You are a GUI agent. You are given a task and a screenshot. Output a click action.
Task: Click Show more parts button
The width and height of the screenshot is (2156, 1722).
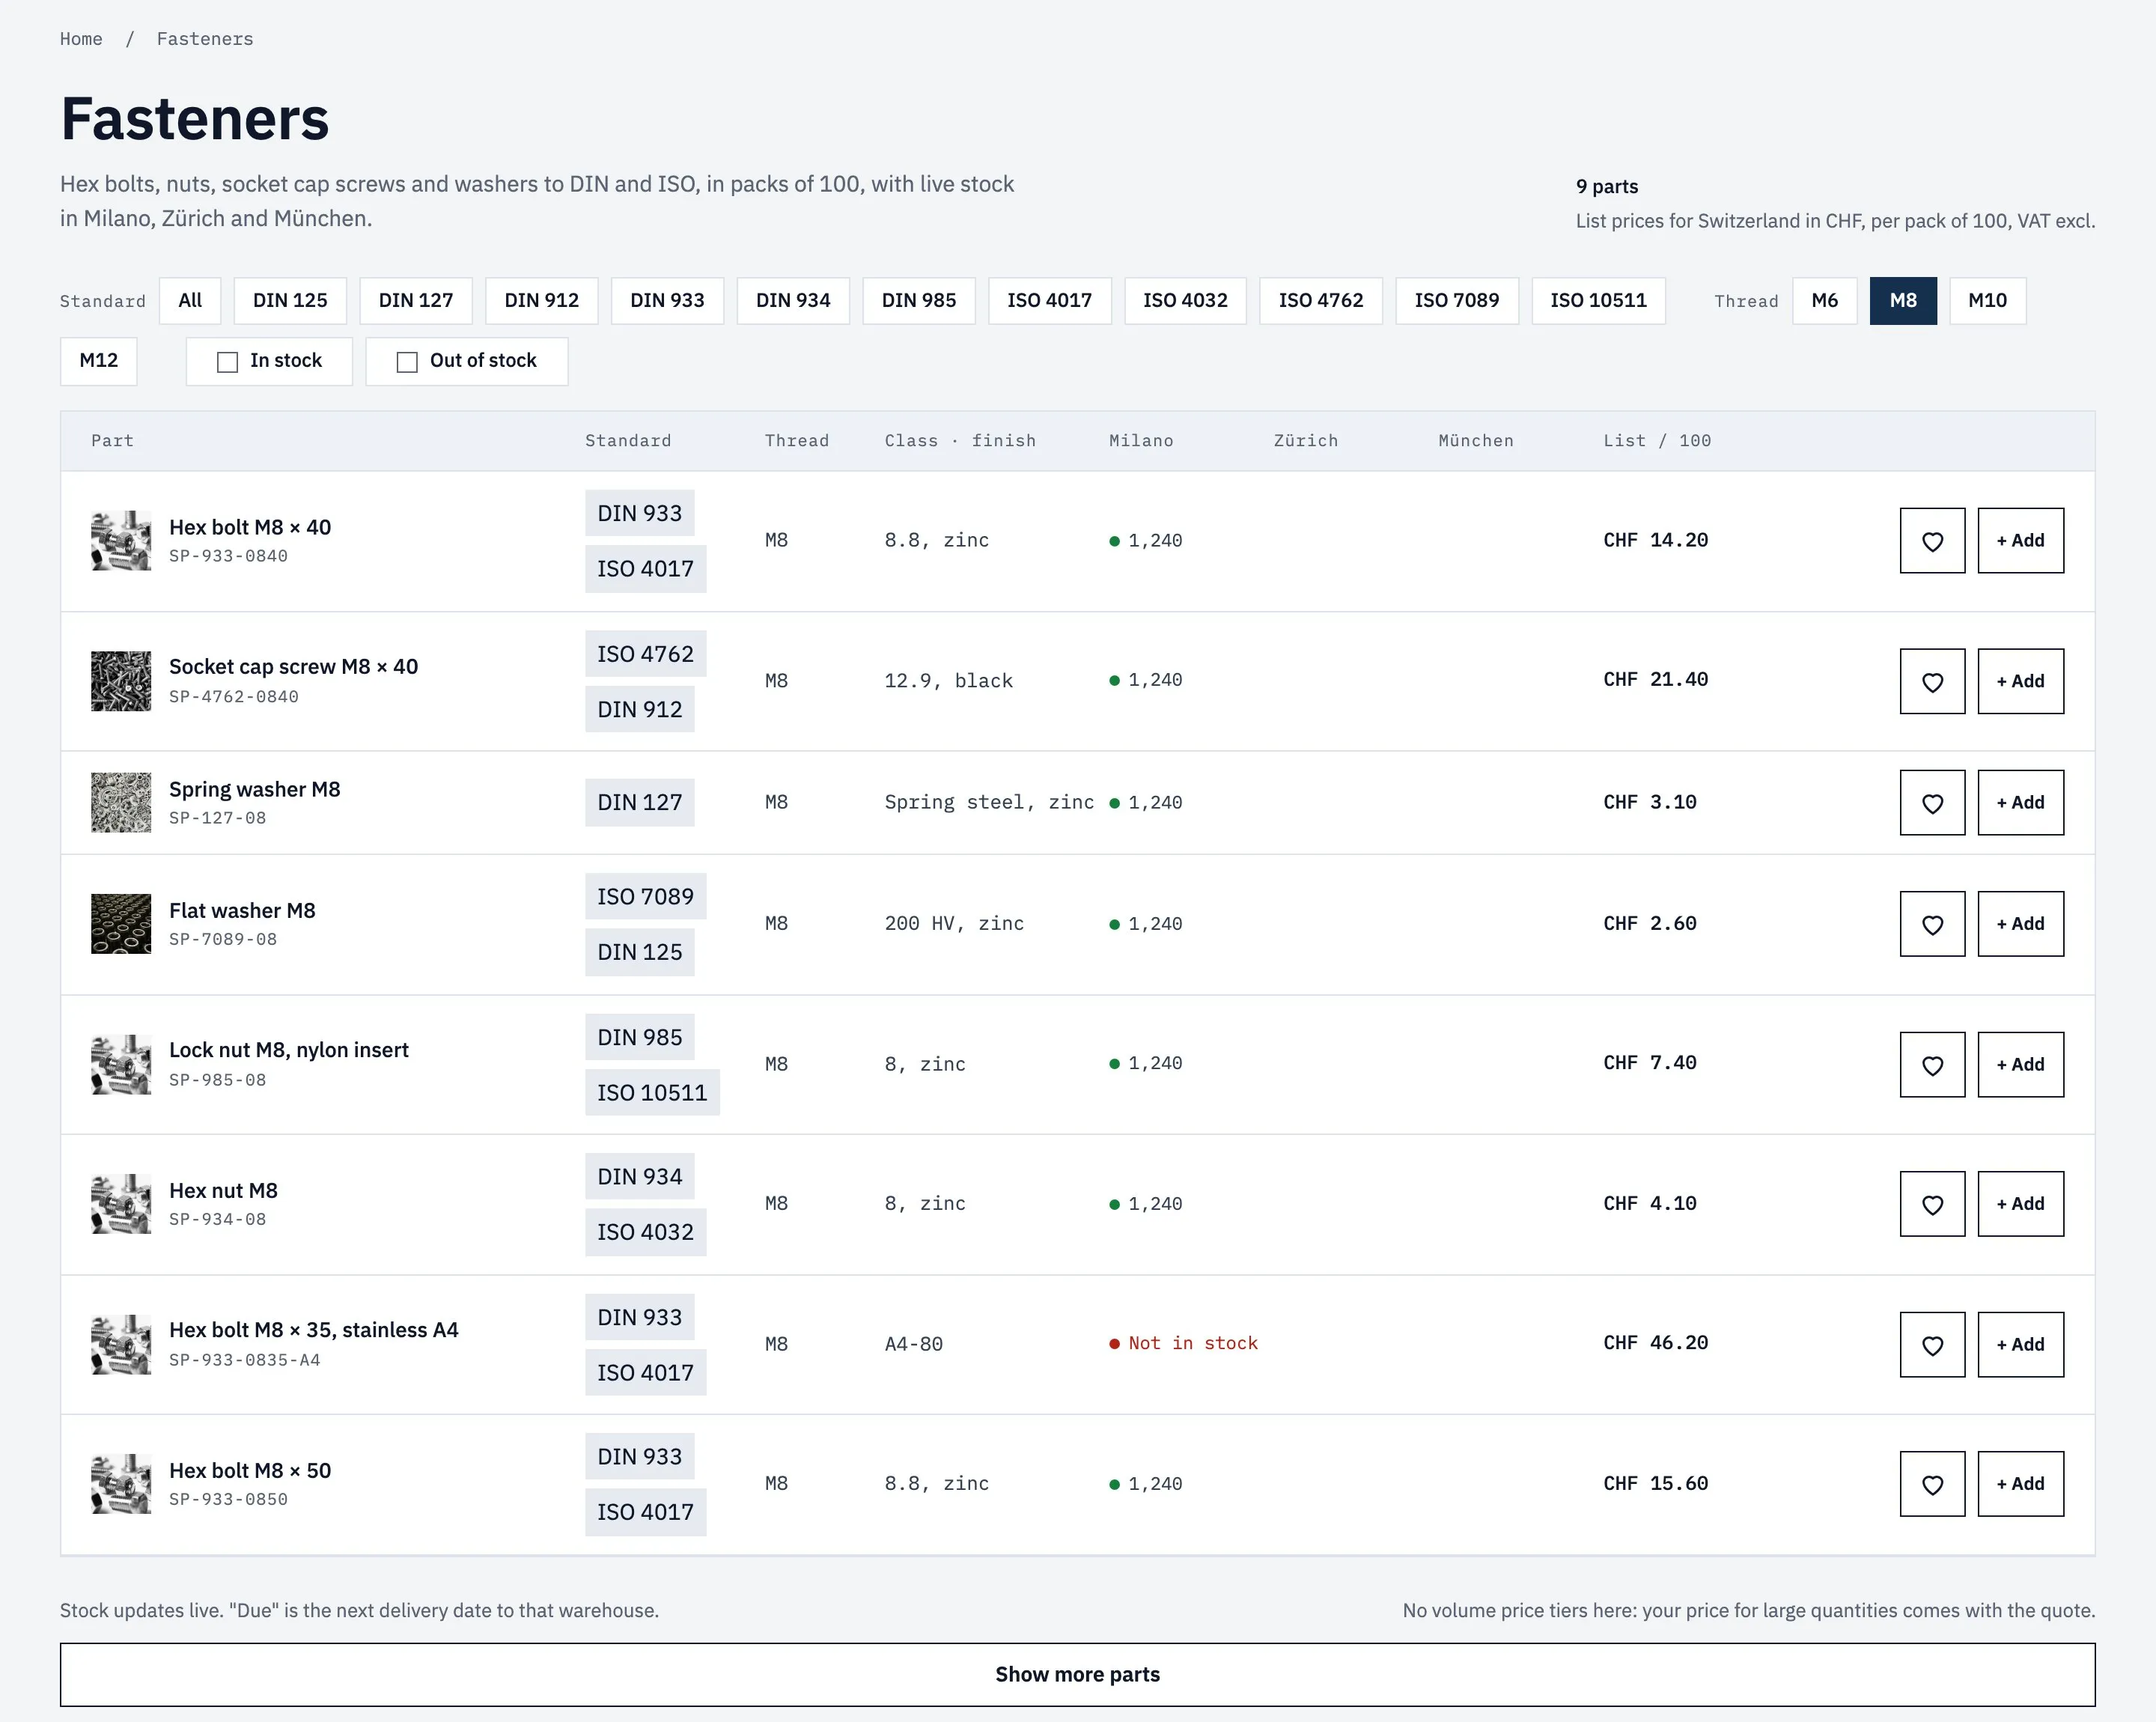click(1077, 1674)
